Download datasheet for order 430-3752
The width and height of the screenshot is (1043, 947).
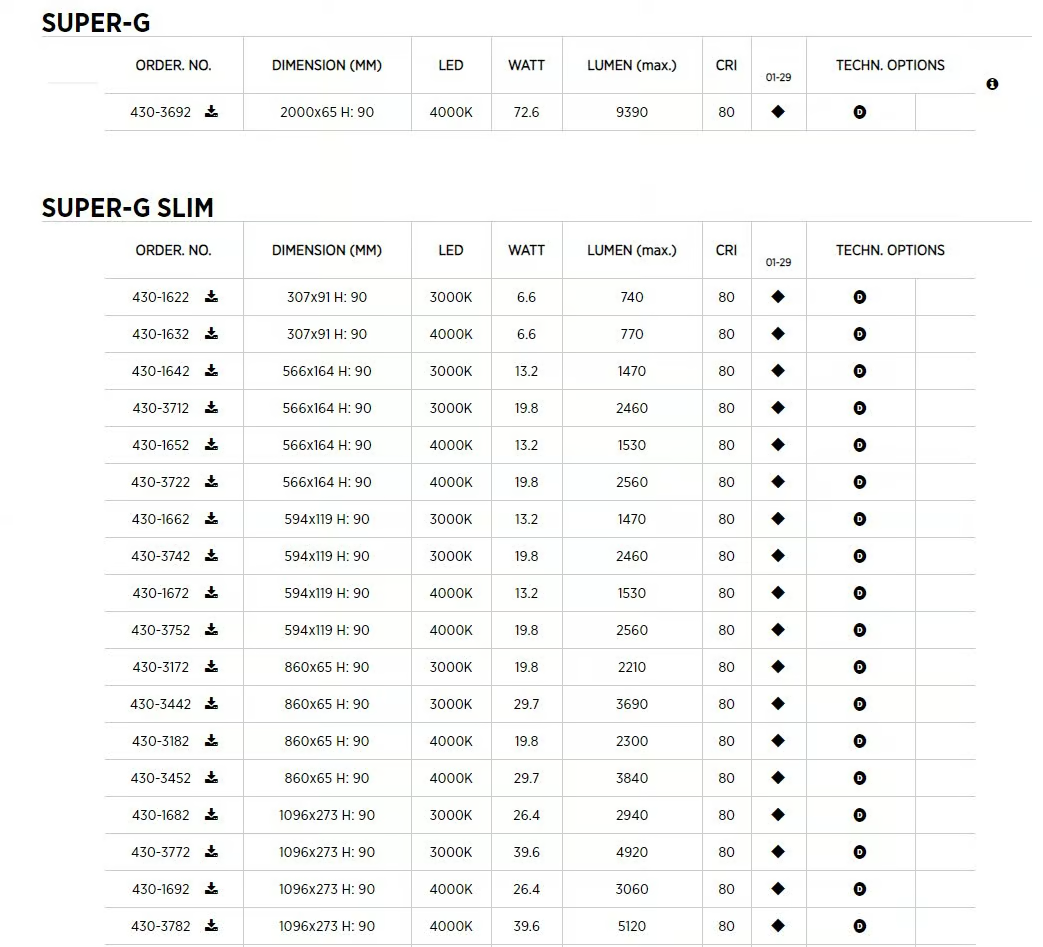[x=212, y=629]
